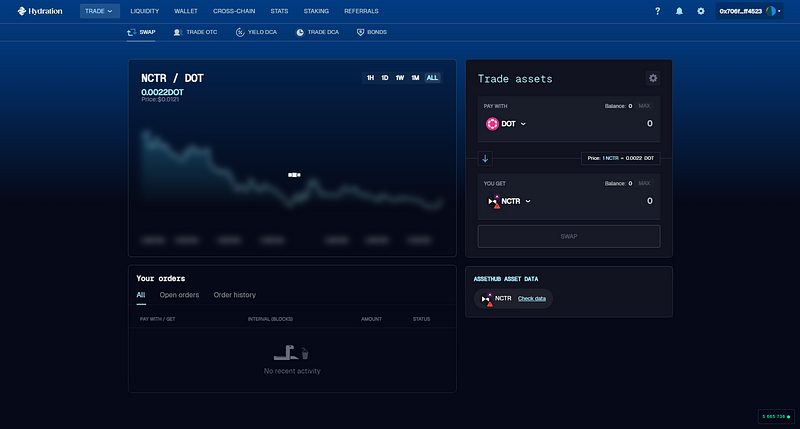Flip assets with the down arrow button

coord(485,159)
